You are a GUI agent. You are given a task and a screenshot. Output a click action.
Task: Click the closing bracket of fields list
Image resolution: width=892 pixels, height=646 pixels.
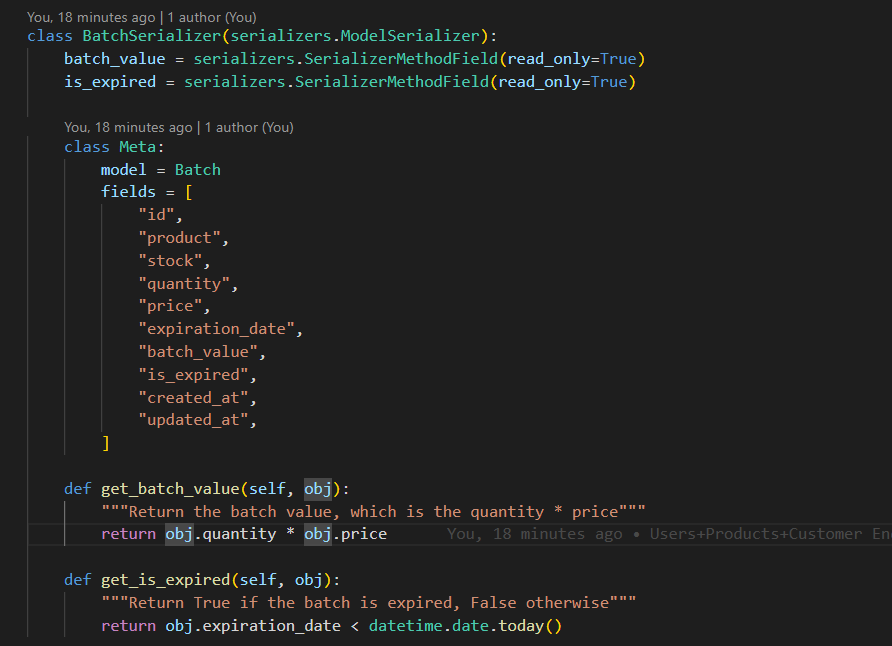106,443
